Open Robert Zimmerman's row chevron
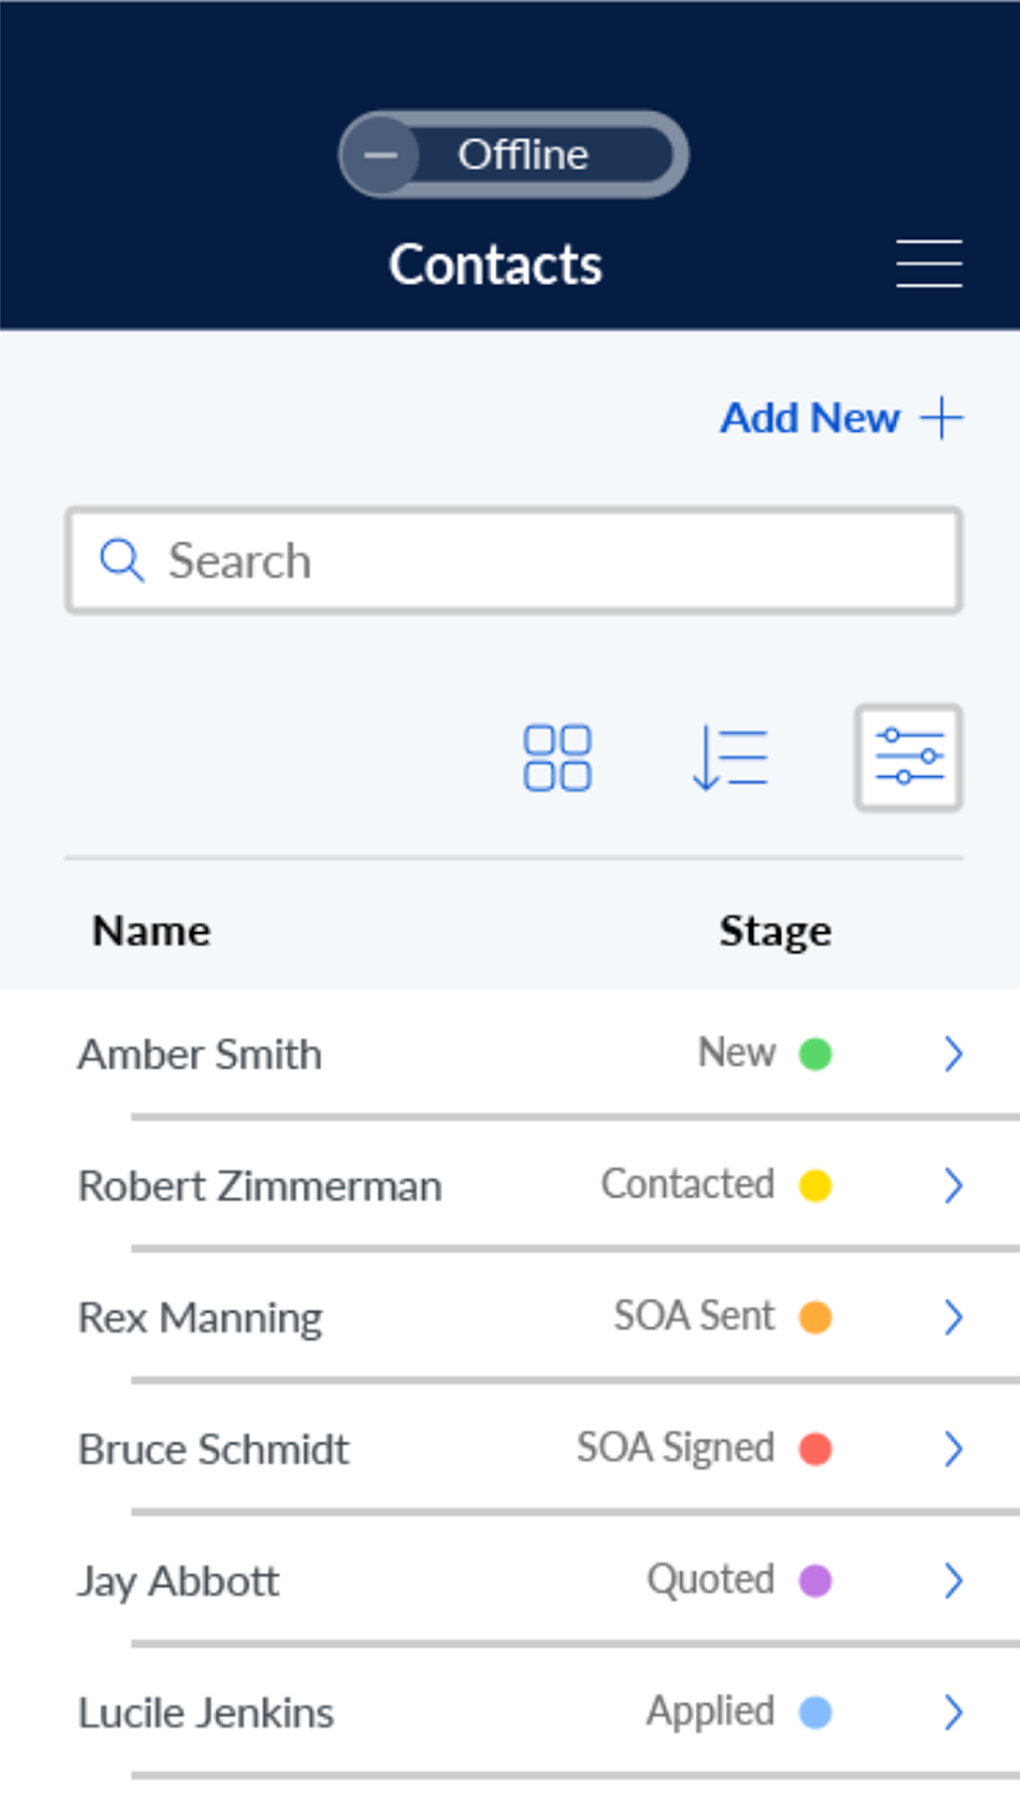The width and height of the screenshot is (1020, 1813). click(953, 1186)
